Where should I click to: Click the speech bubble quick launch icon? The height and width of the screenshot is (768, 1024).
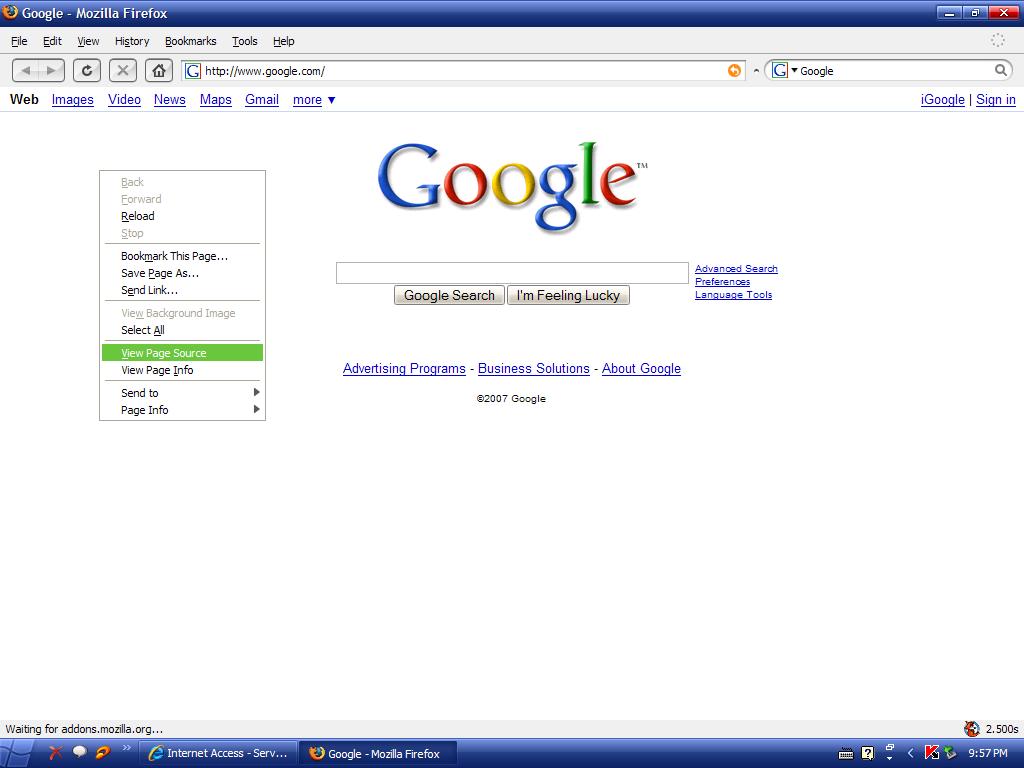80,752
